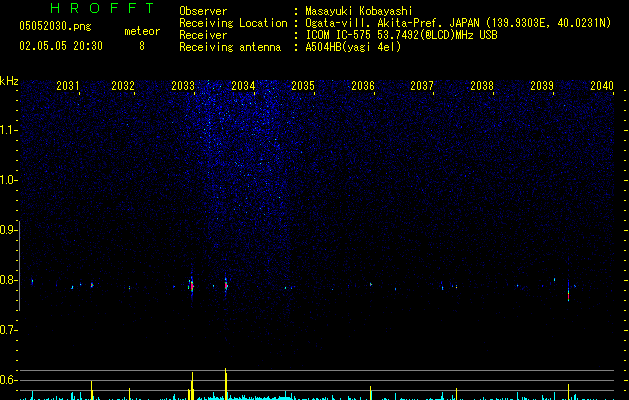Screen dimensions: 629x400
Task: Click the 0.7 kHz axis label
Action: (x=8, y=330)
